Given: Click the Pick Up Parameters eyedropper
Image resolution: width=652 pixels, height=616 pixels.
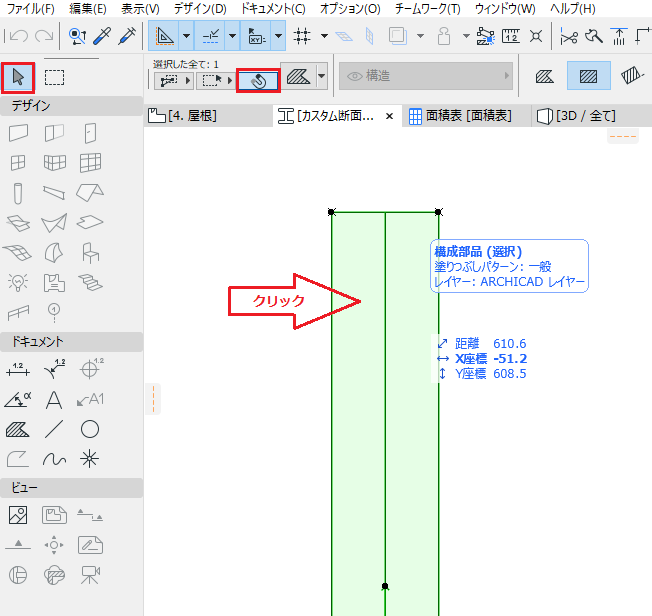Looking at the screenshot, I should coord(102,36).
